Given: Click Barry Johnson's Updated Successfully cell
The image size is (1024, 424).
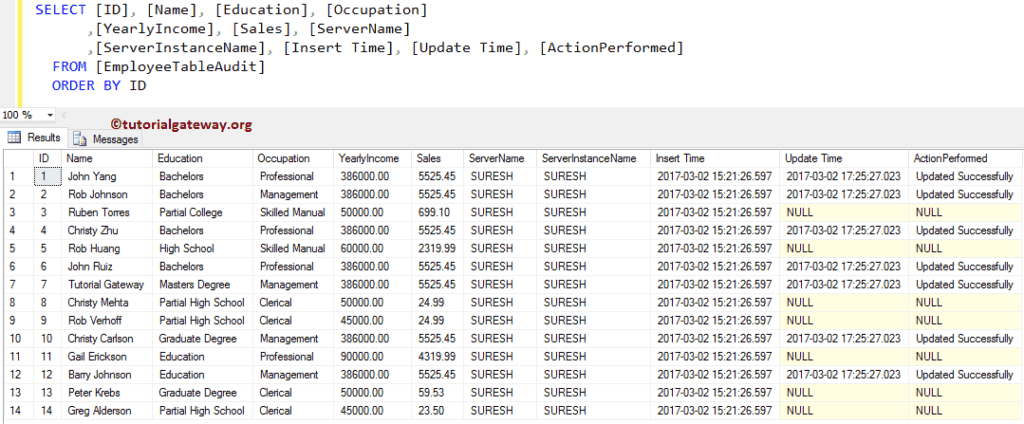Looking at the screenshot, I should pyautogui.click(x=965, y=375).
